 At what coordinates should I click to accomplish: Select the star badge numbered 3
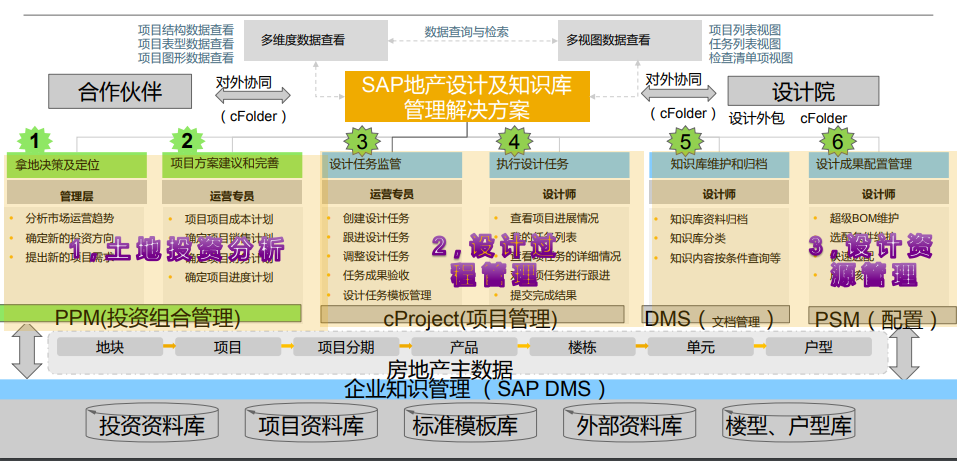362,142
